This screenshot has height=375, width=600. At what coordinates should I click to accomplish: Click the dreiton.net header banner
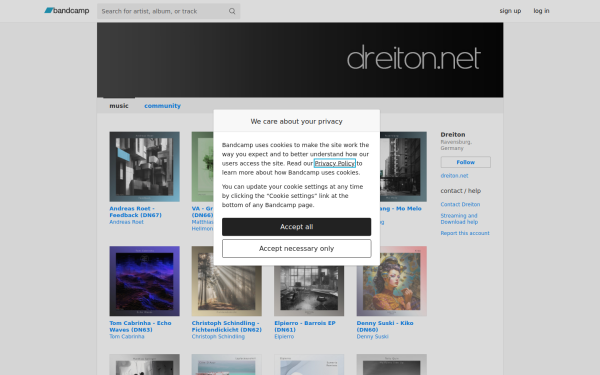click(300, 60)
